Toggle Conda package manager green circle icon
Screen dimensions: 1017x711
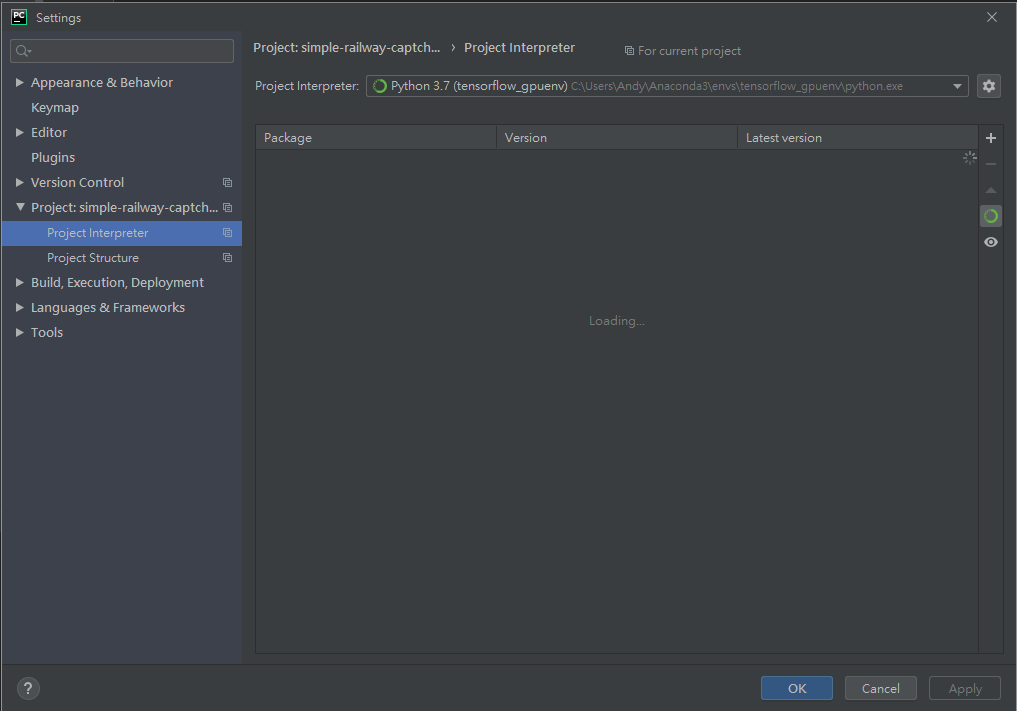pyautogui.click(x=990, y=216)
